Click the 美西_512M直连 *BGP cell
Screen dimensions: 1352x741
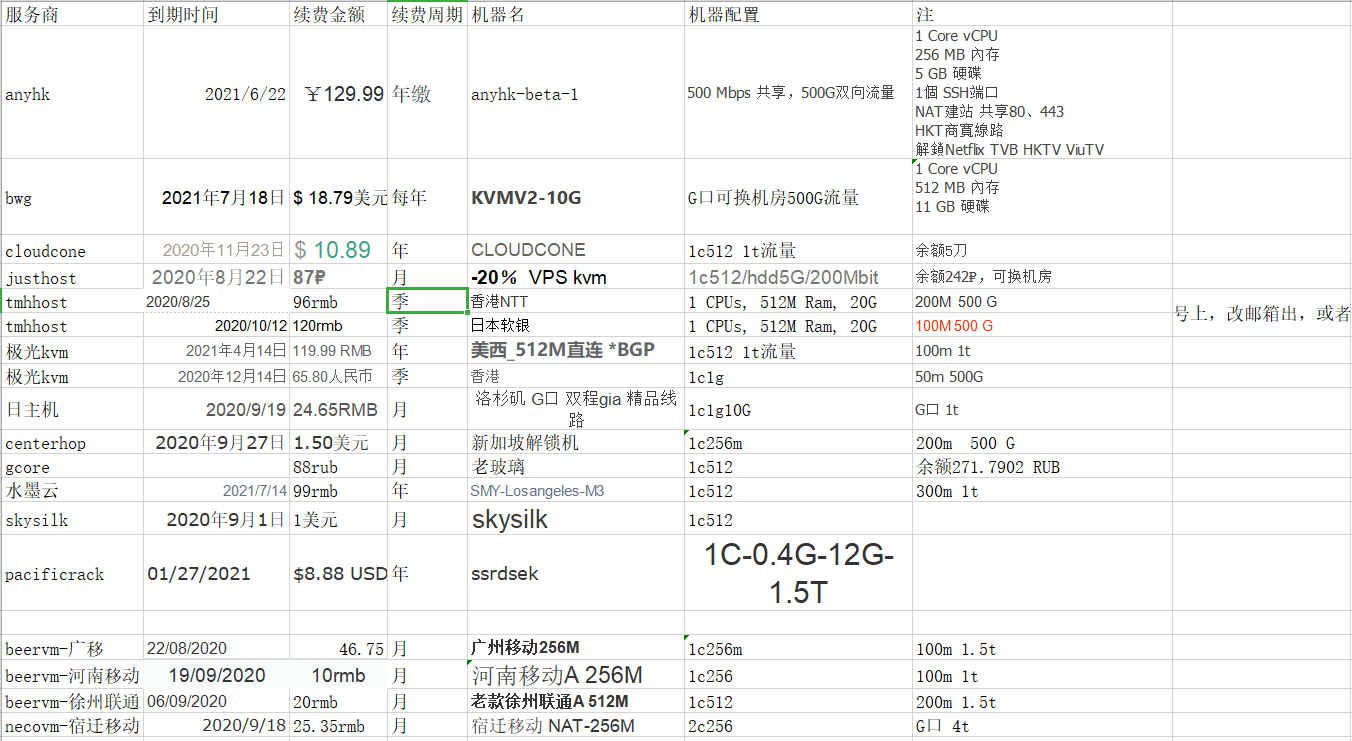click(x=576, y=351)
